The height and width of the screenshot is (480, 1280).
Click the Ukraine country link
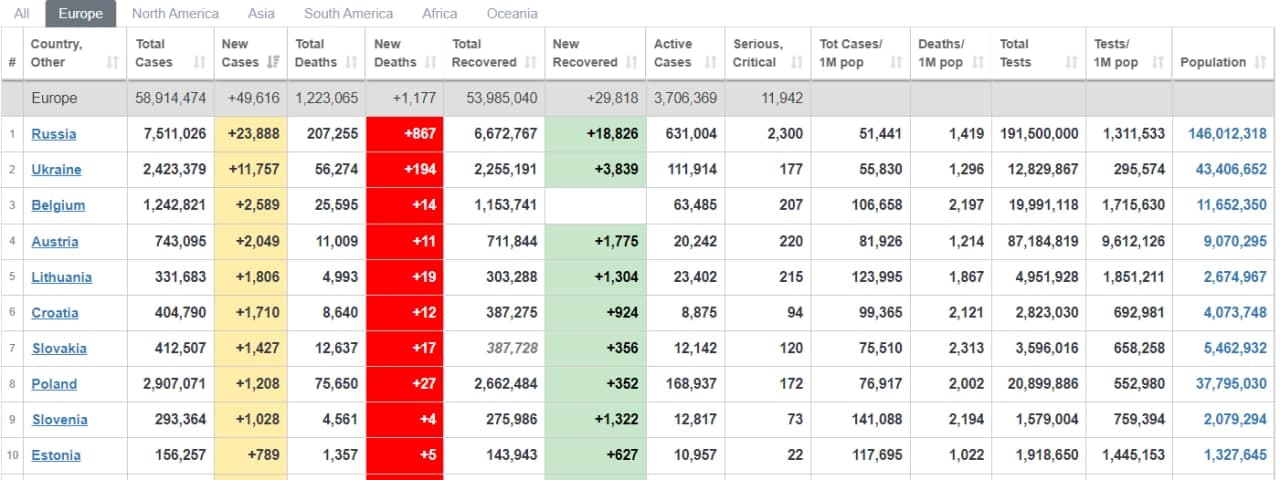pyautogui.click(x=56, y=170)
